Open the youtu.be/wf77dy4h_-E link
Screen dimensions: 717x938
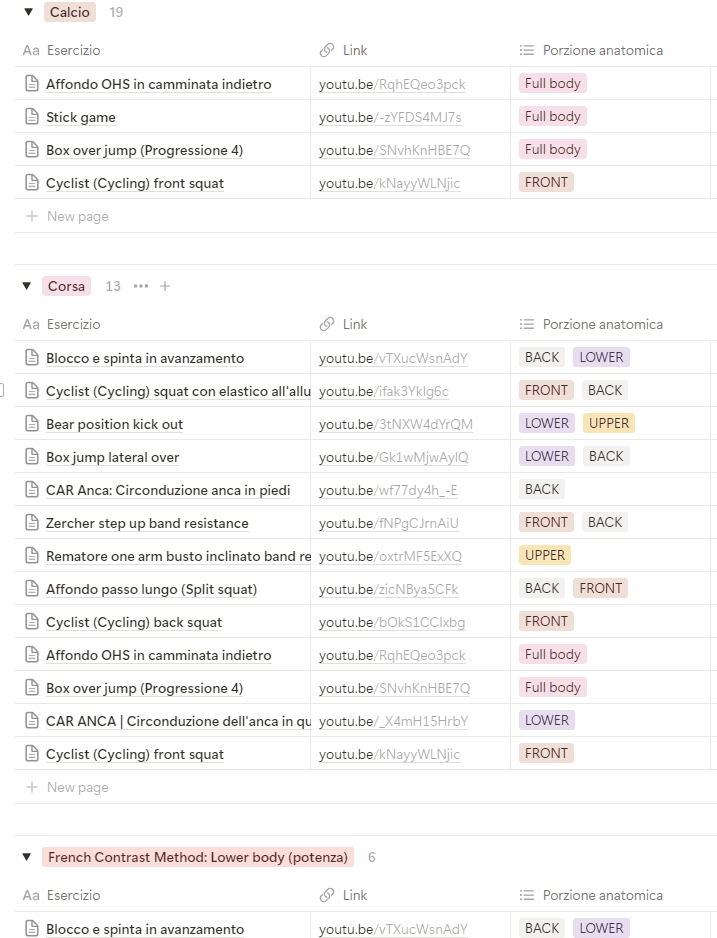pos(388,490)
